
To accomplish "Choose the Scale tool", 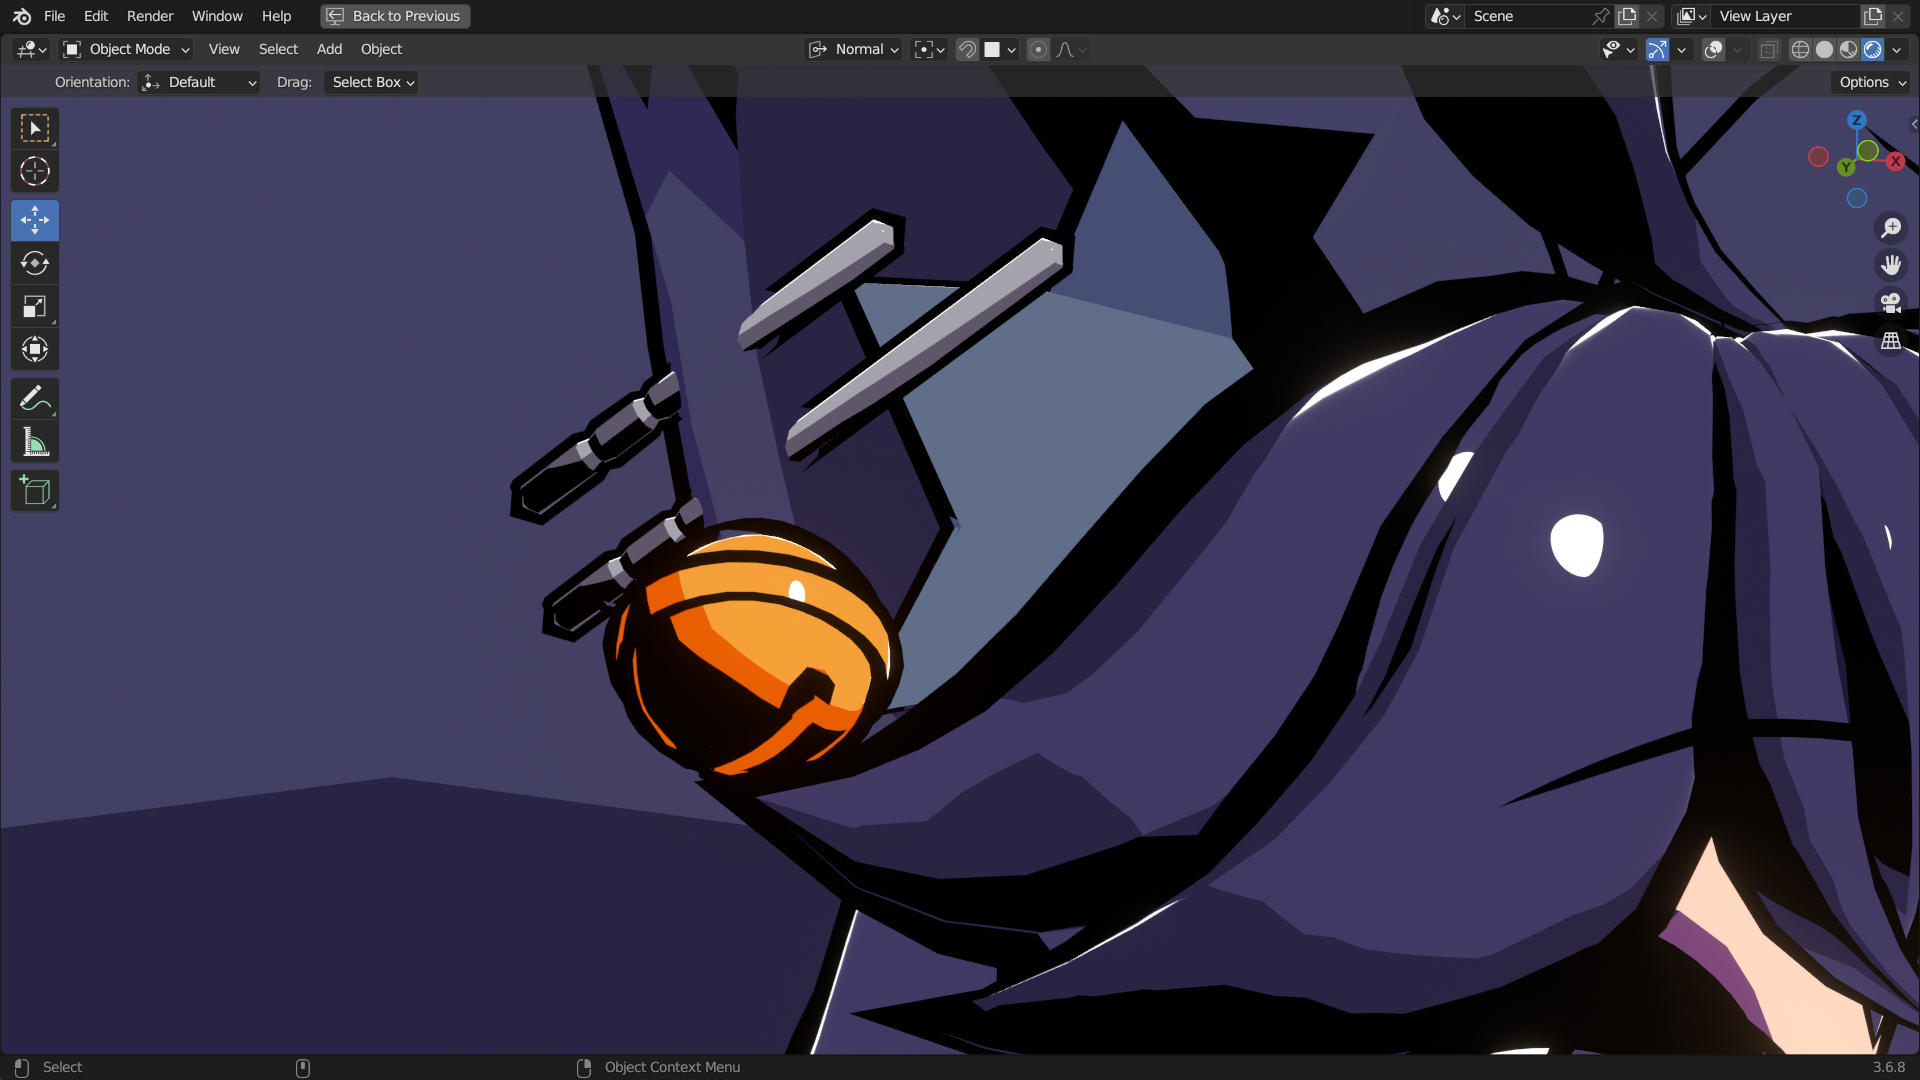I will click(x=35, y=306).
